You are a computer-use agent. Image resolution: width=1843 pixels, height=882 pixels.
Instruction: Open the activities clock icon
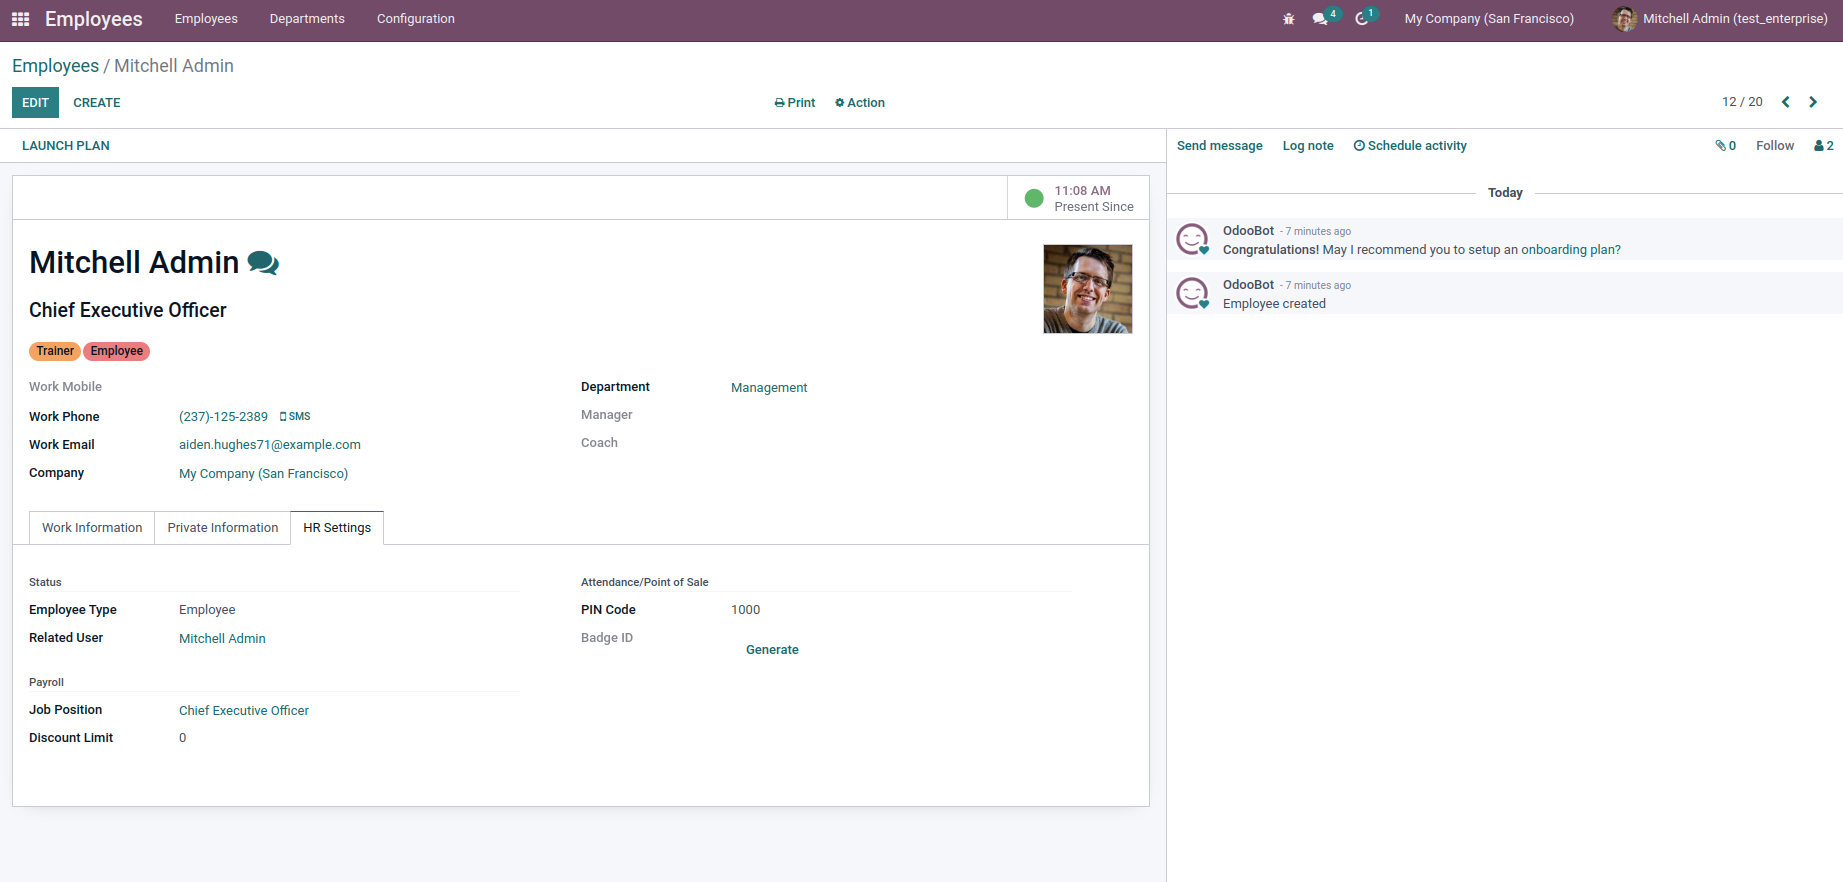click(x=1362, y=19)
